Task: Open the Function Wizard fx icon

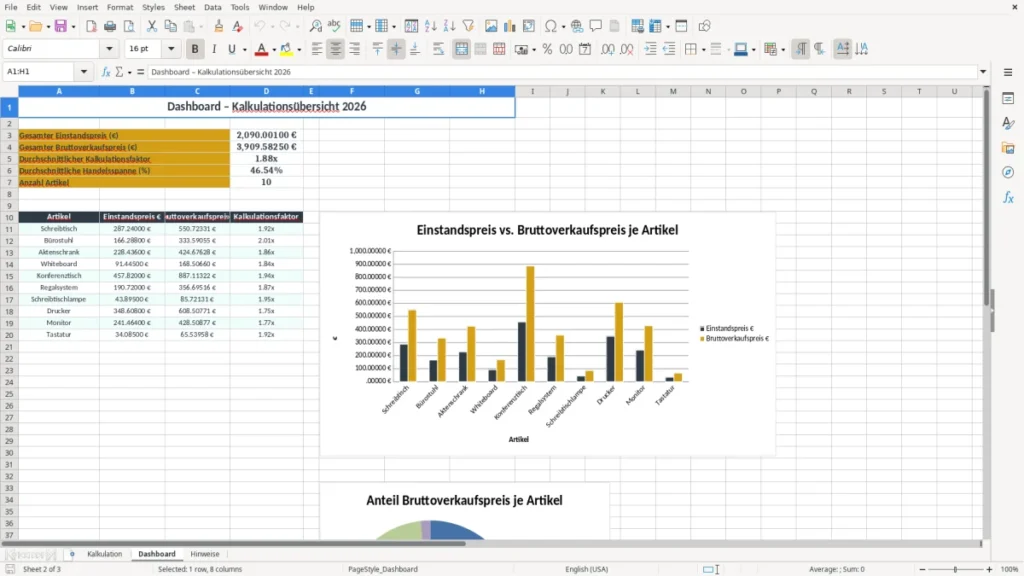Action: [106, 72]
